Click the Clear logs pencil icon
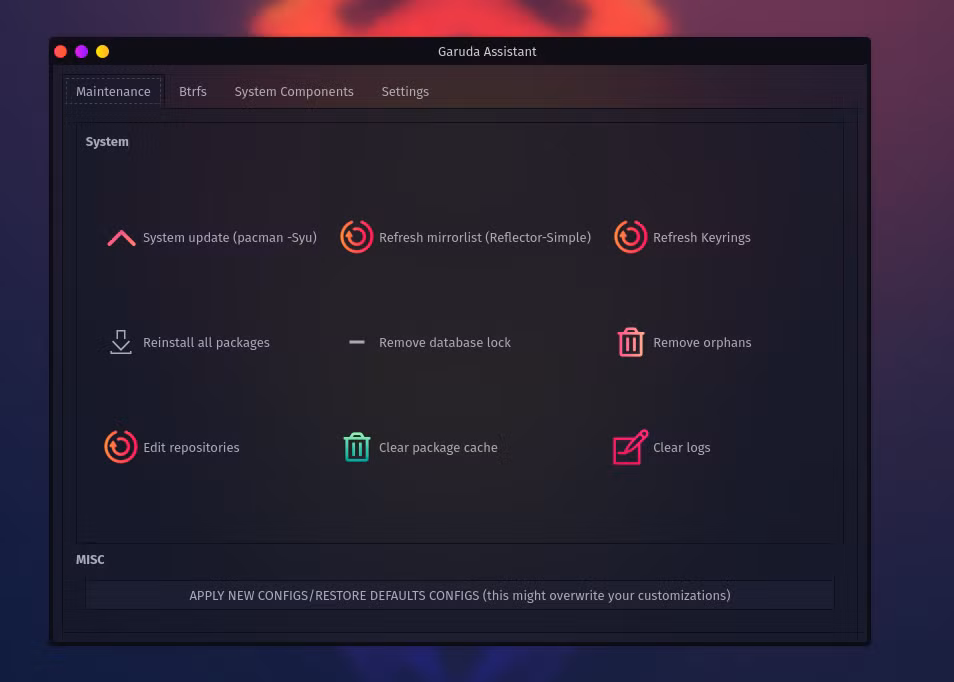 [630, 447]
